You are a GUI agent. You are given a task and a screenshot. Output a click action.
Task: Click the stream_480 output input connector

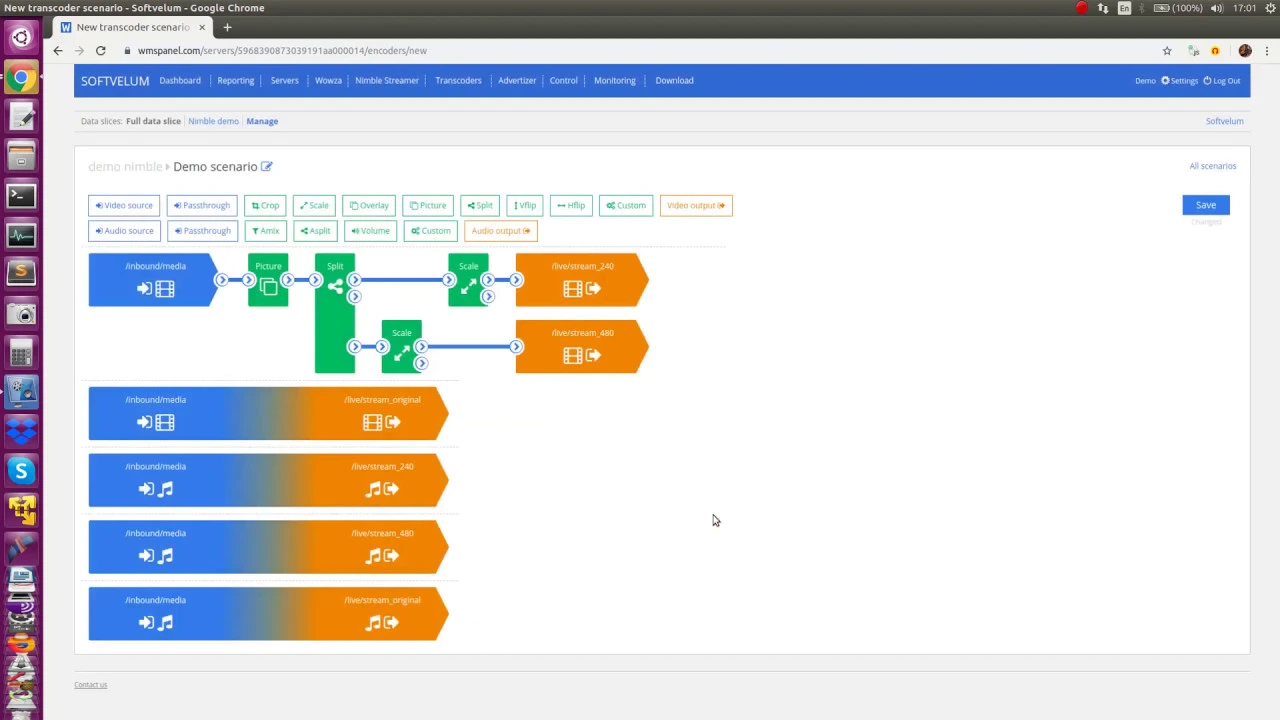pyautogui.click(x=516, y=346)
